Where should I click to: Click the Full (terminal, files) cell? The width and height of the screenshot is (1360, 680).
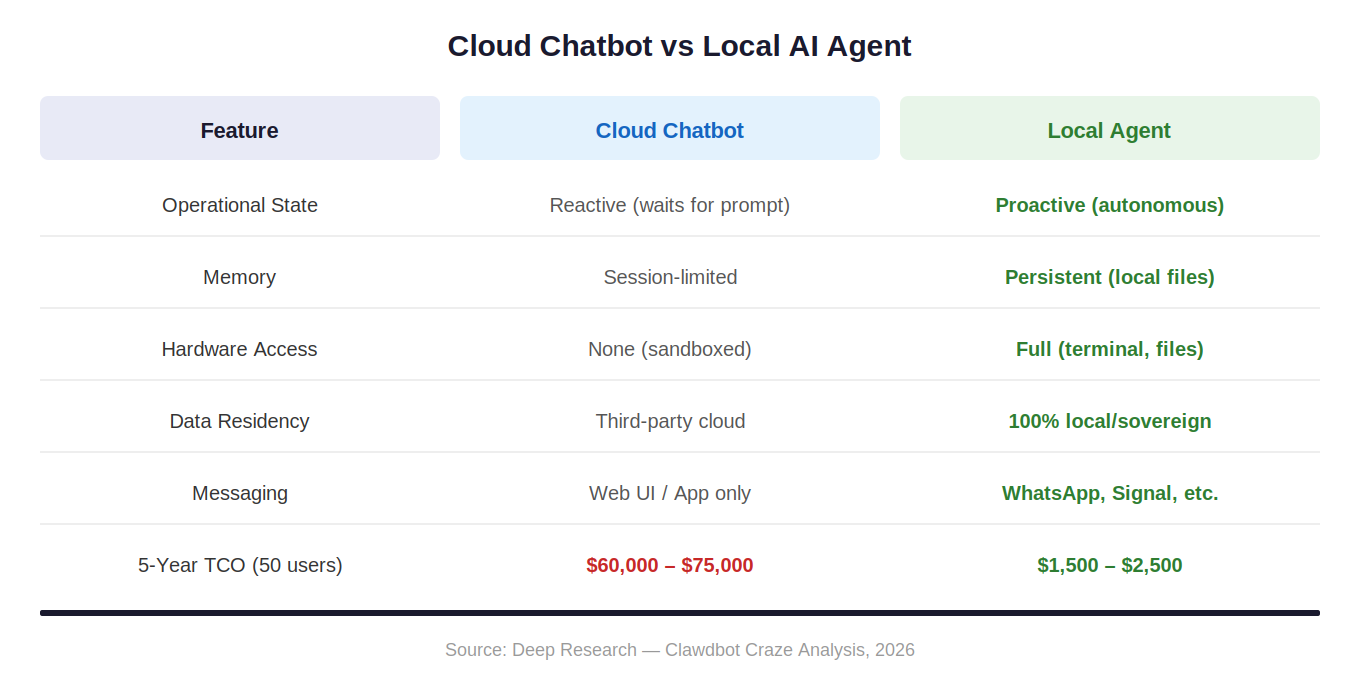1109,349
